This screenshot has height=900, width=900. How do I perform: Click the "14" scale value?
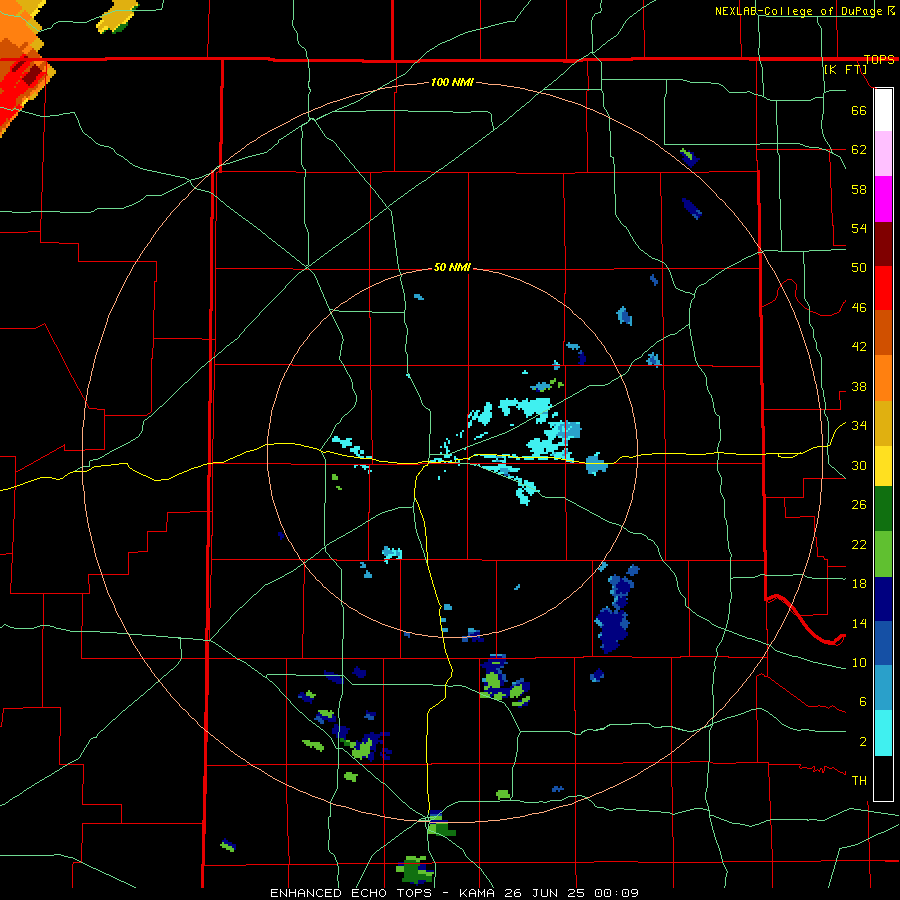coord(859,623)
